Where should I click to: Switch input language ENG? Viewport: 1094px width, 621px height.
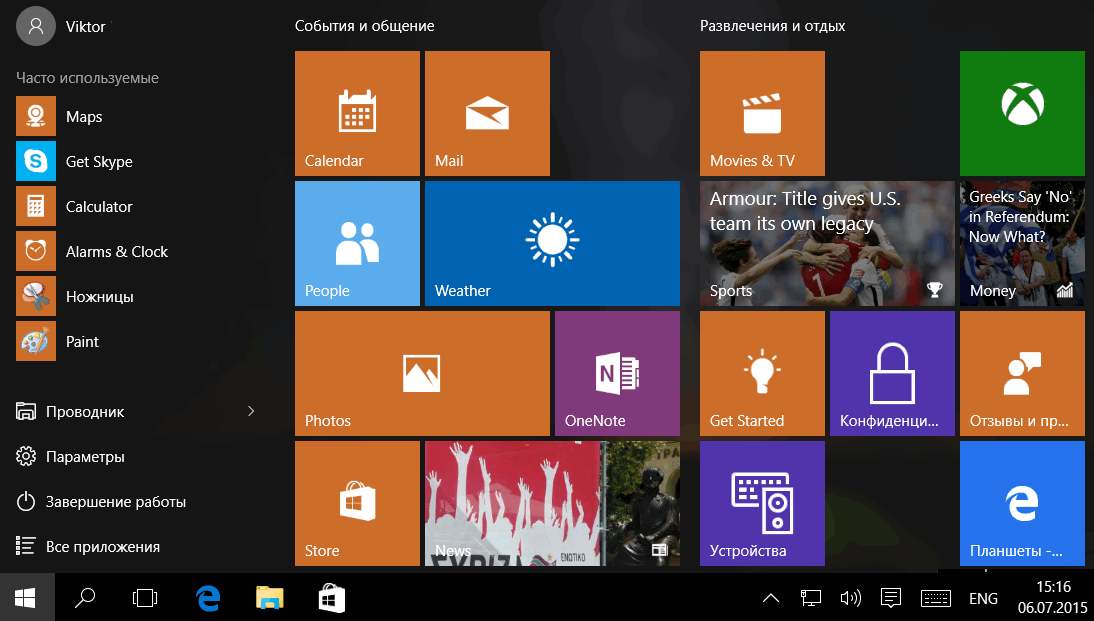(x=983, y=598)
